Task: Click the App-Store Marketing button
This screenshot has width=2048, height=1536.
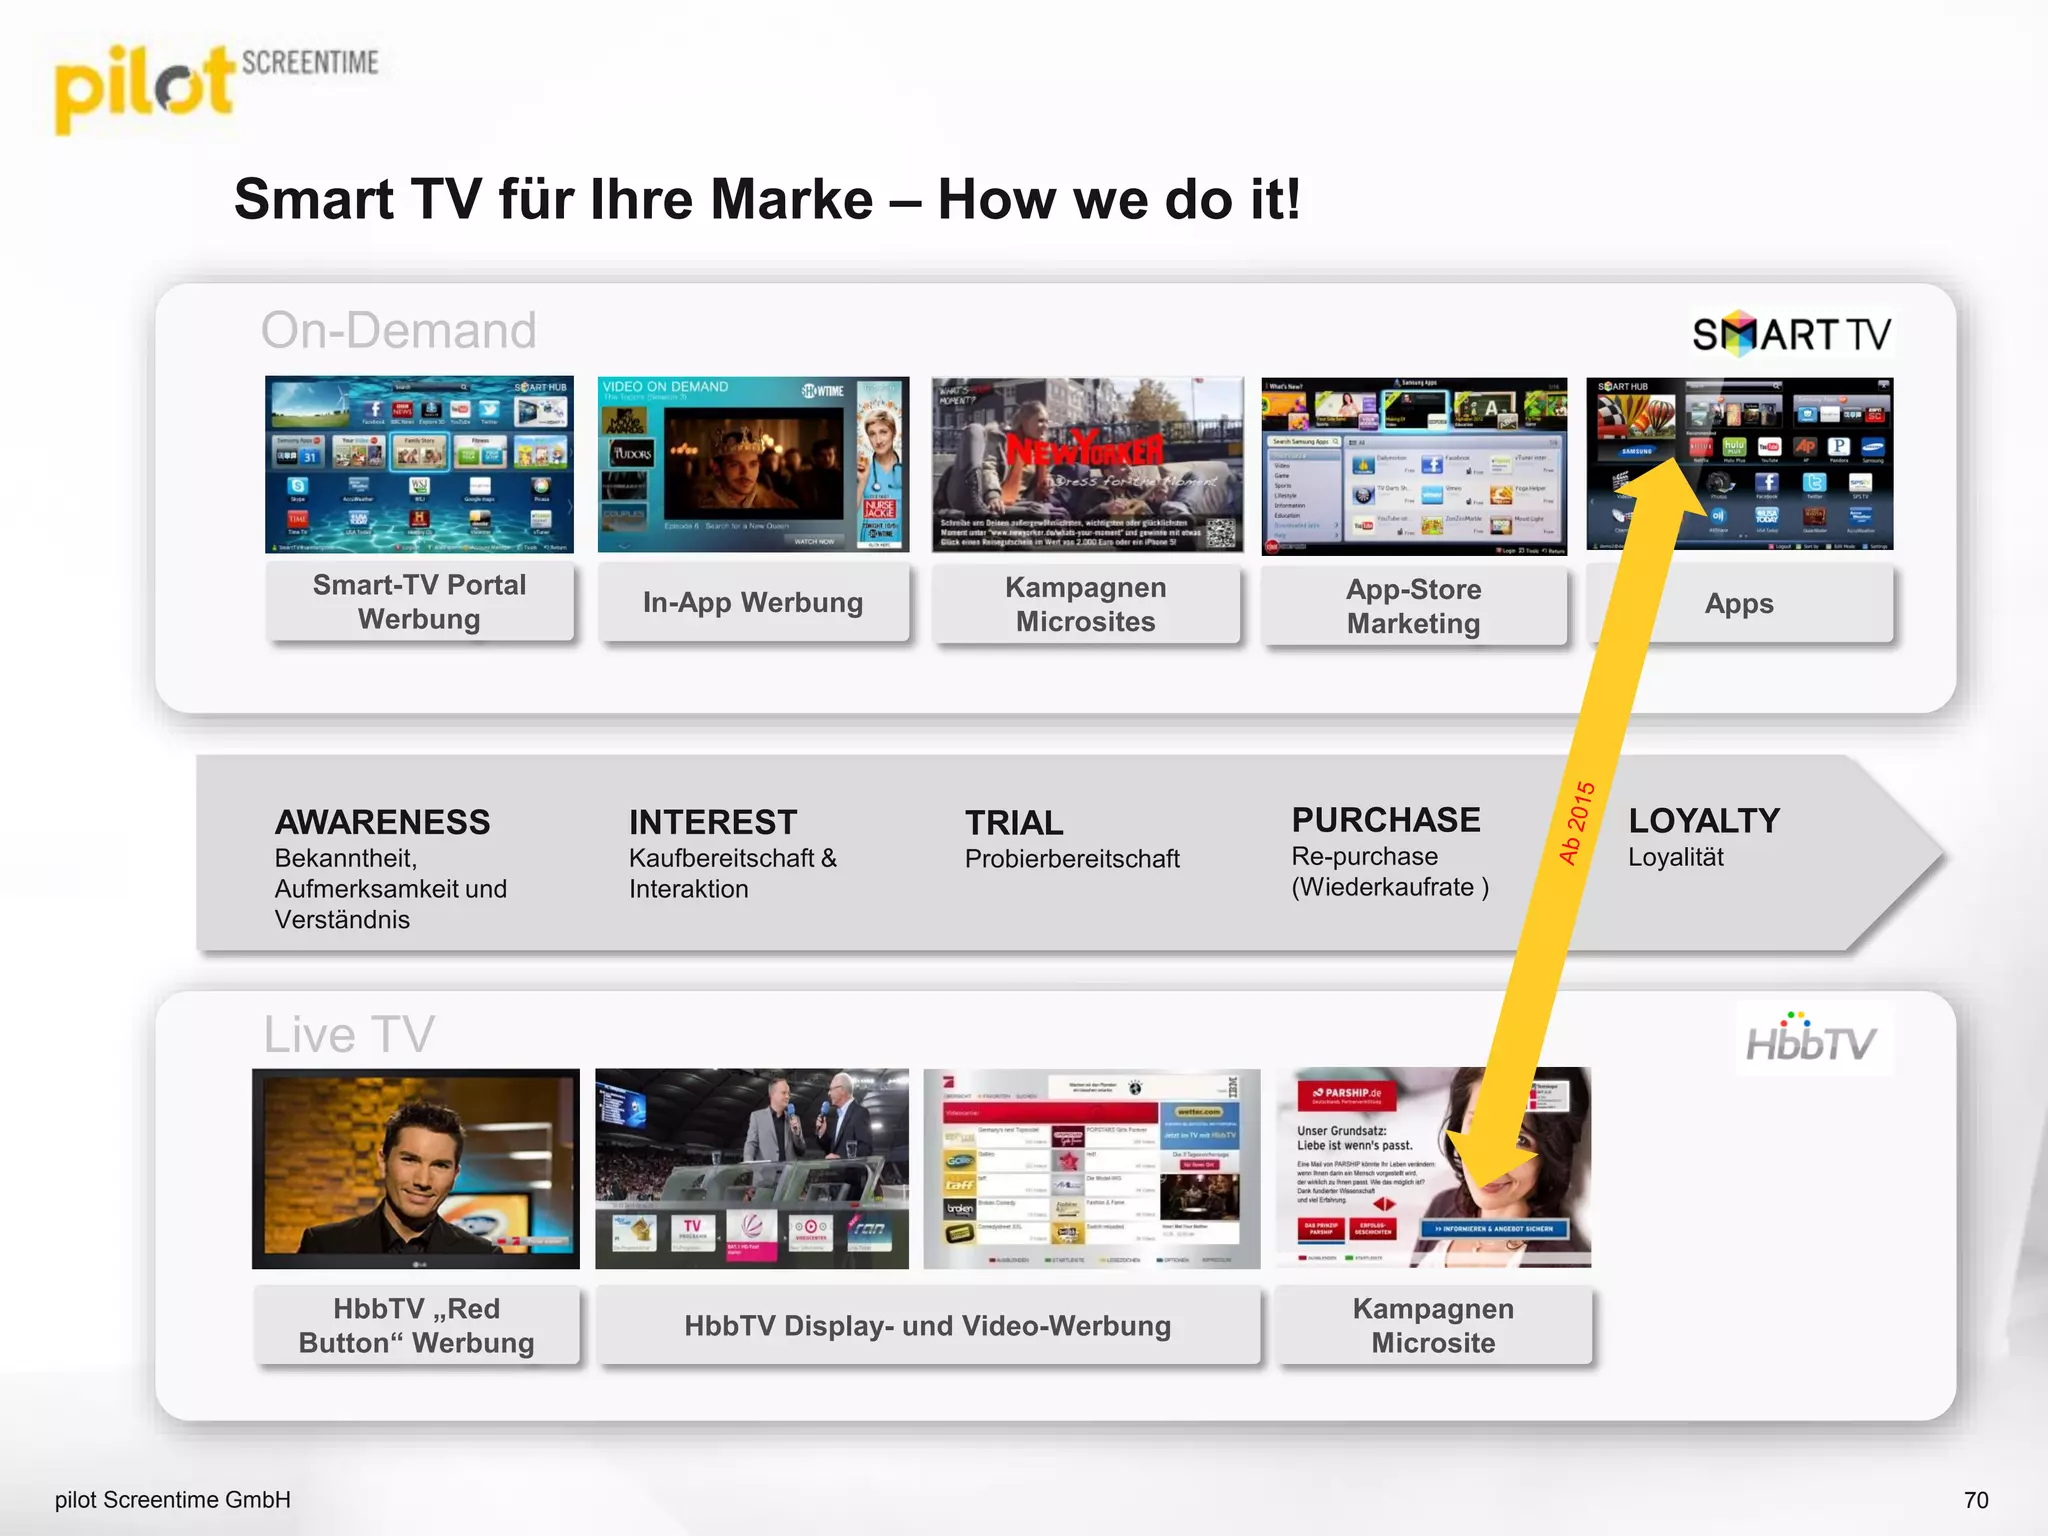Action: tap(1413, 606)
